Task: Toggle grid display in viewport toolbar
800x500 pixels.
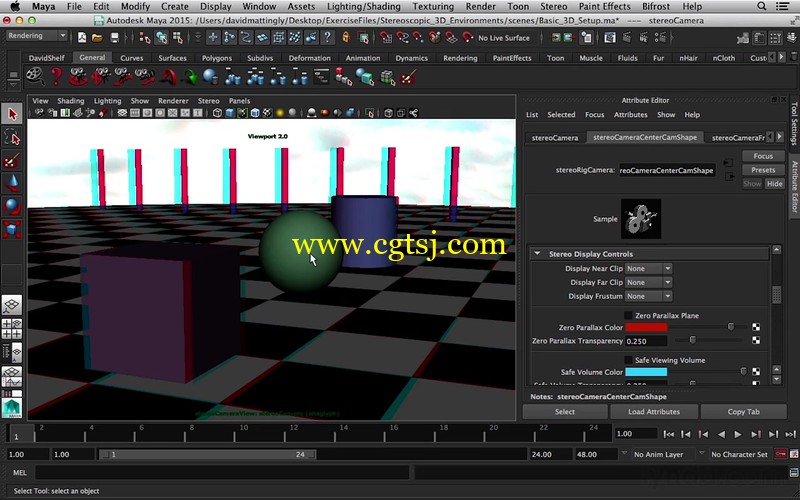Action: (122, 113)
